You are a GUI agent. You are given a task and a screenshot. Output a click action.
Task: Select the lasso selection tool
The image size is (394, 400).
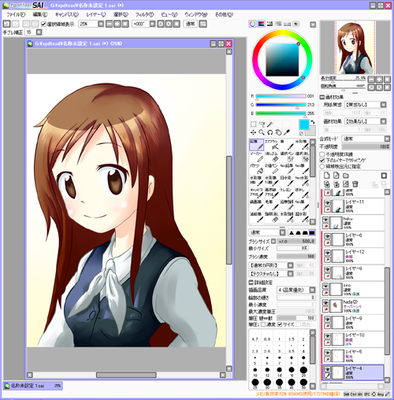pos(262,124)
